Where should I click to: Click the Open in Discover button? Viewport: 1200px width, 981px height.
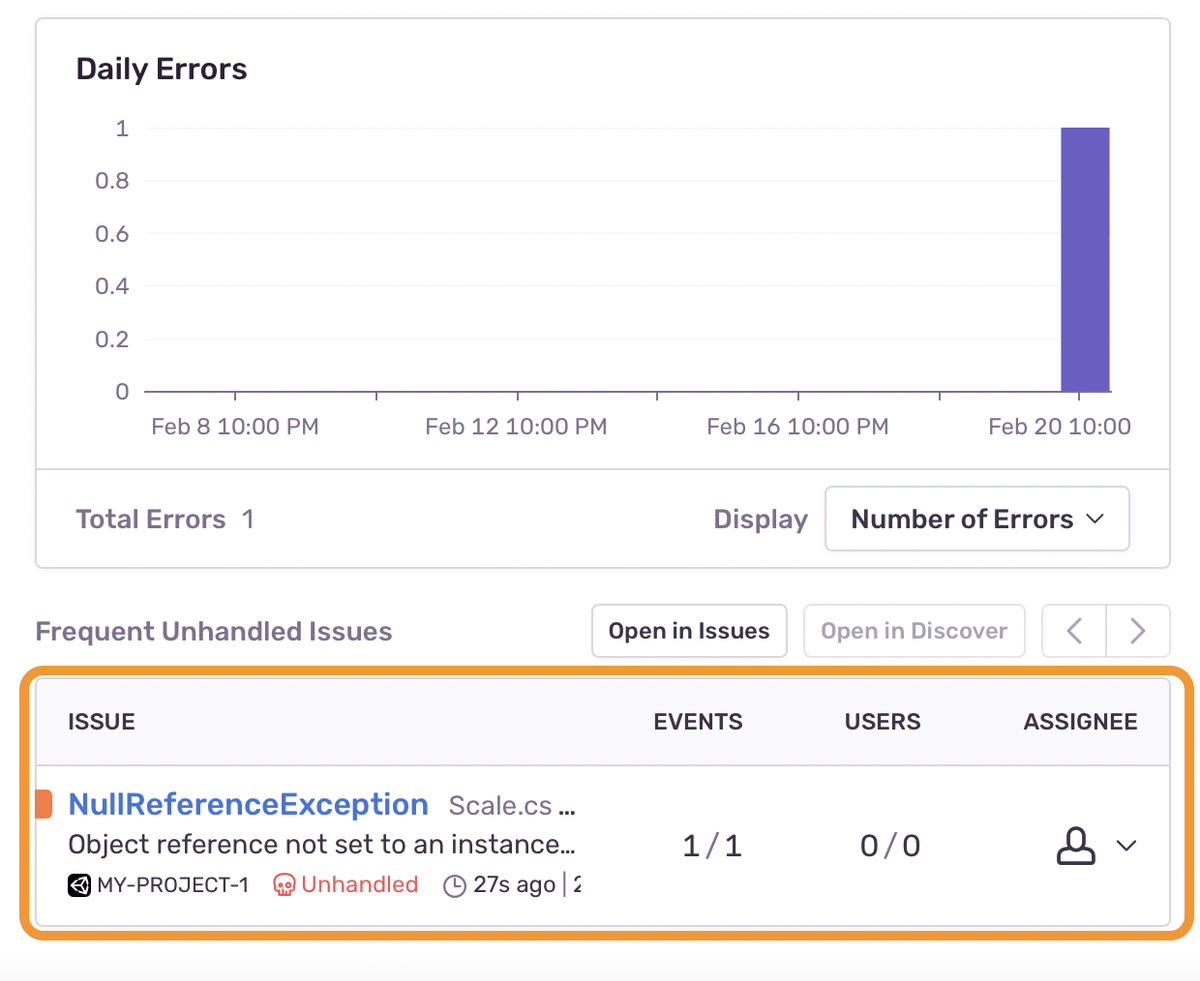point(914,631)
